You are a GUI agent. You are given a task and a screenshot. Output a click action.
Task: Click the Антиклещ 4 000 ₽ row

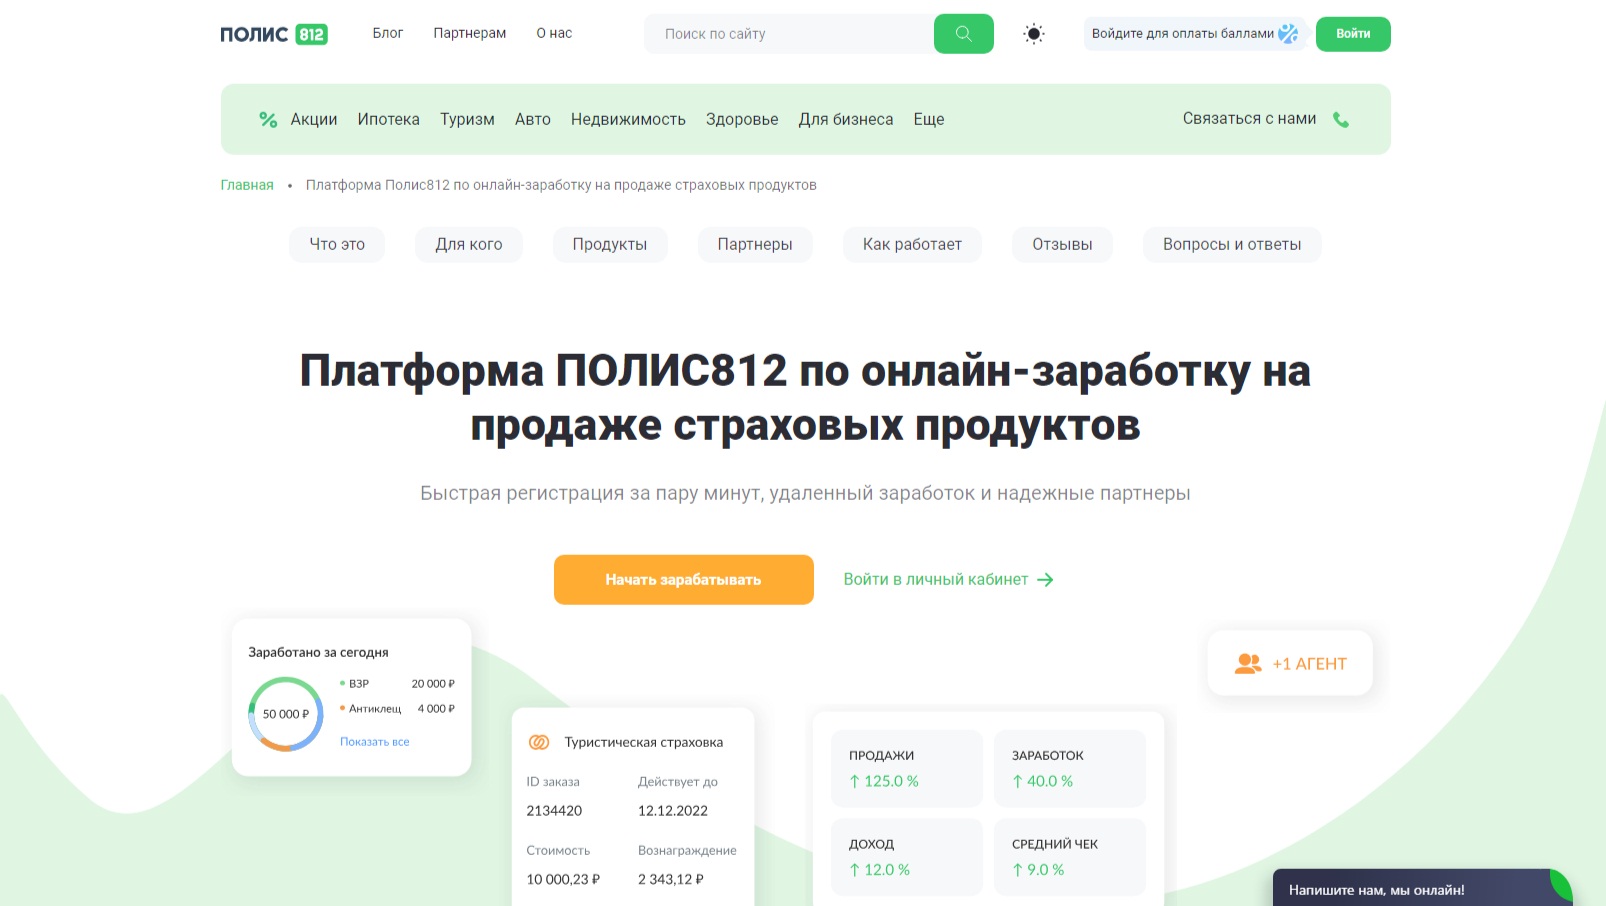tap(397, 709)
